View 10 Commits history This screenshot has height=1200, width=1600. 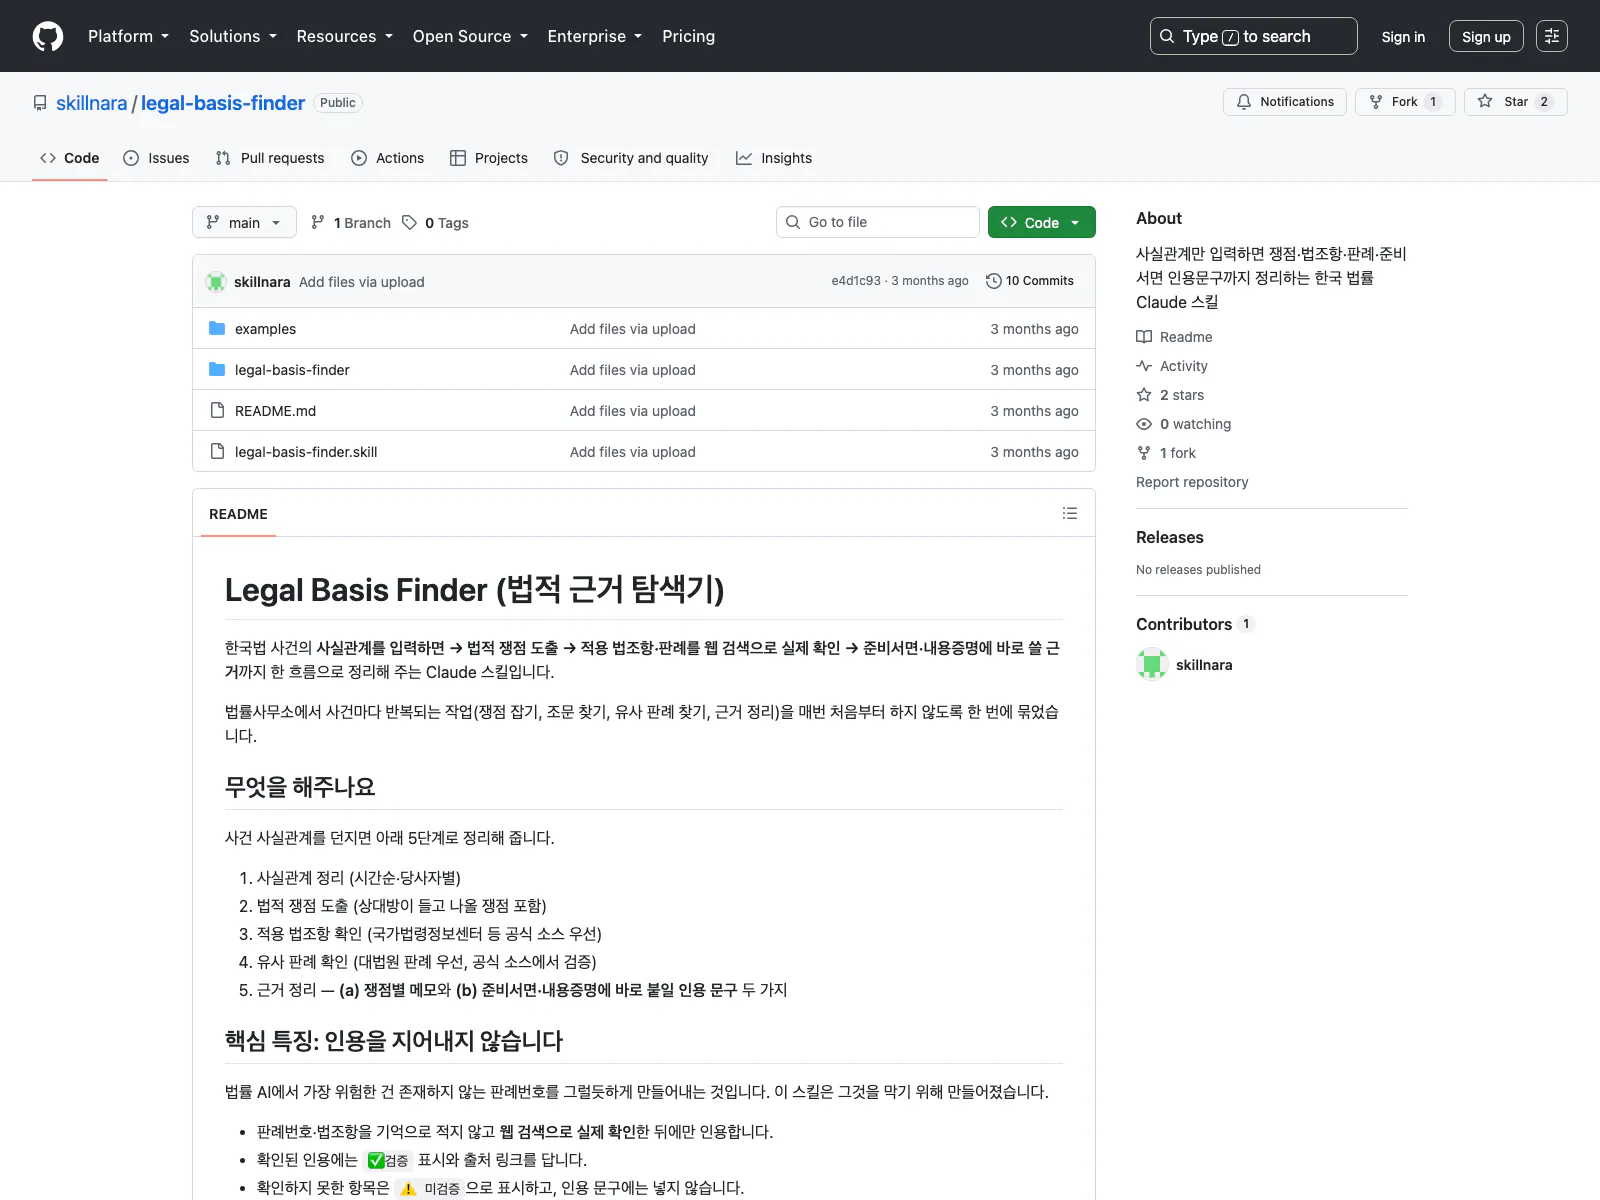click(1030, 281)
